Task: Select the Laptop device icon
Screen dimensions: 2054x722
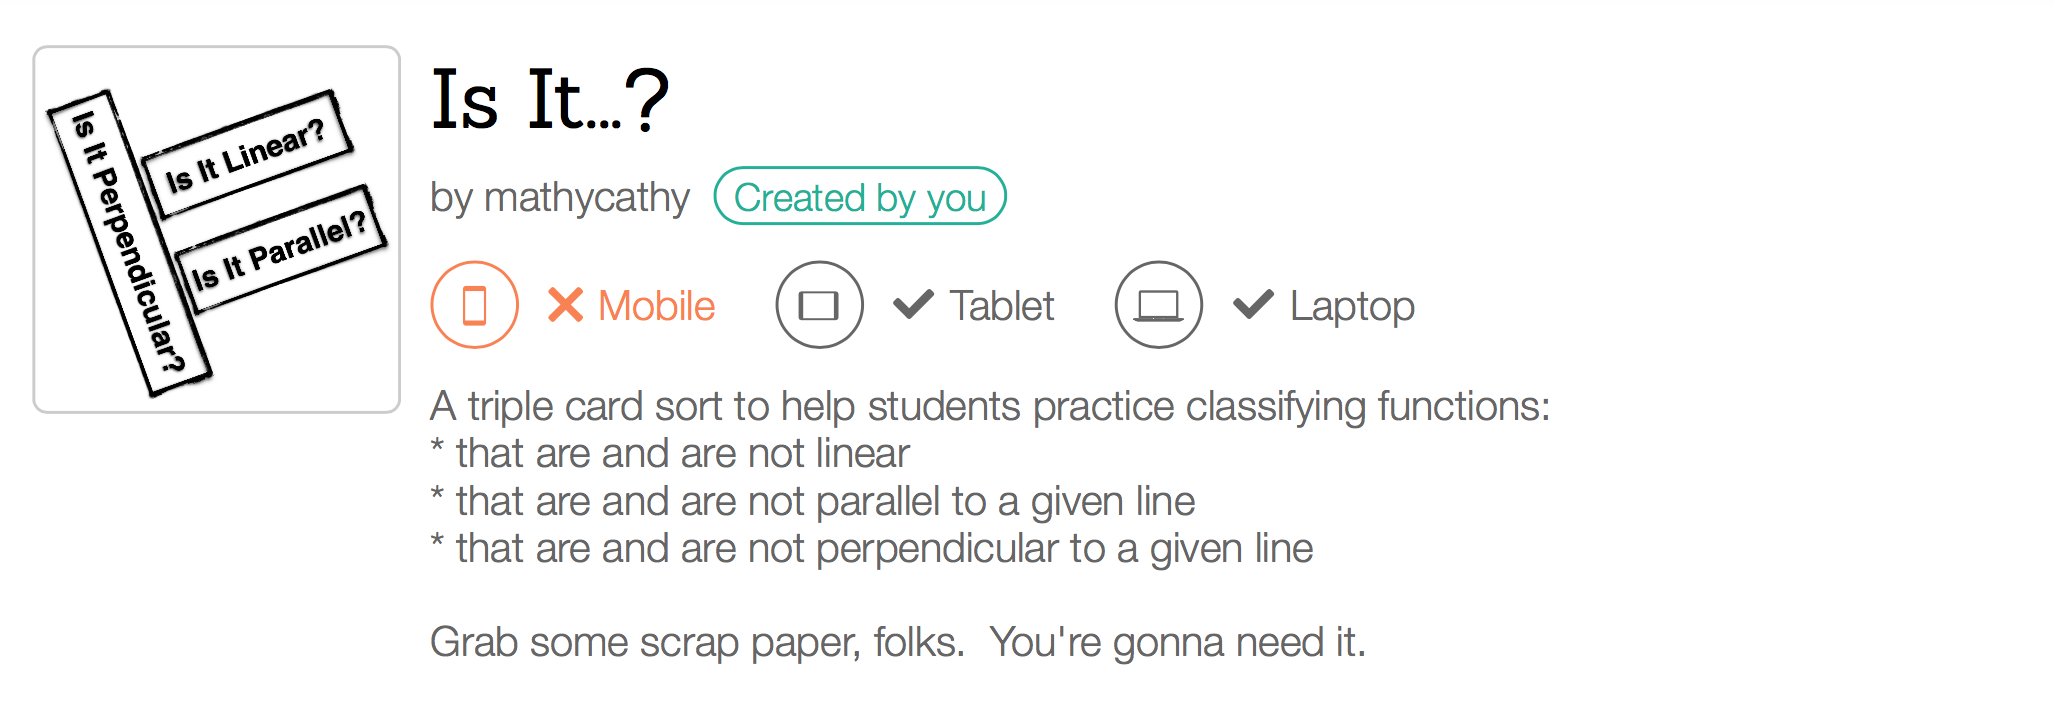Action: (x=1158, y=305)
